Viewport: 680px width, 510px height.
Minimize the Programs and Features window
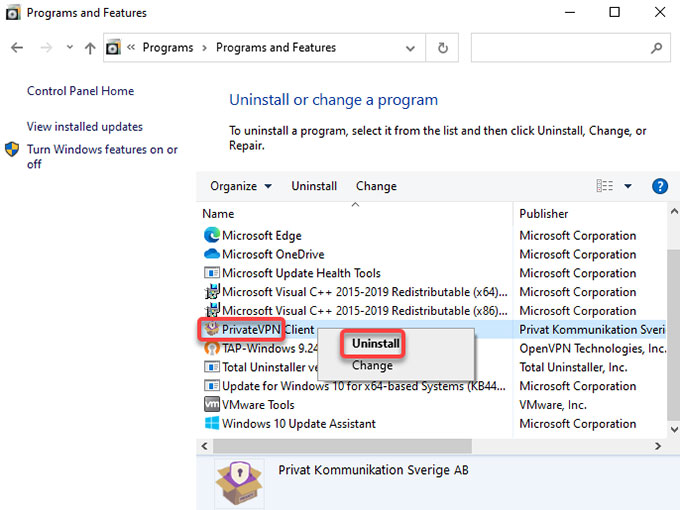(570, 12)
